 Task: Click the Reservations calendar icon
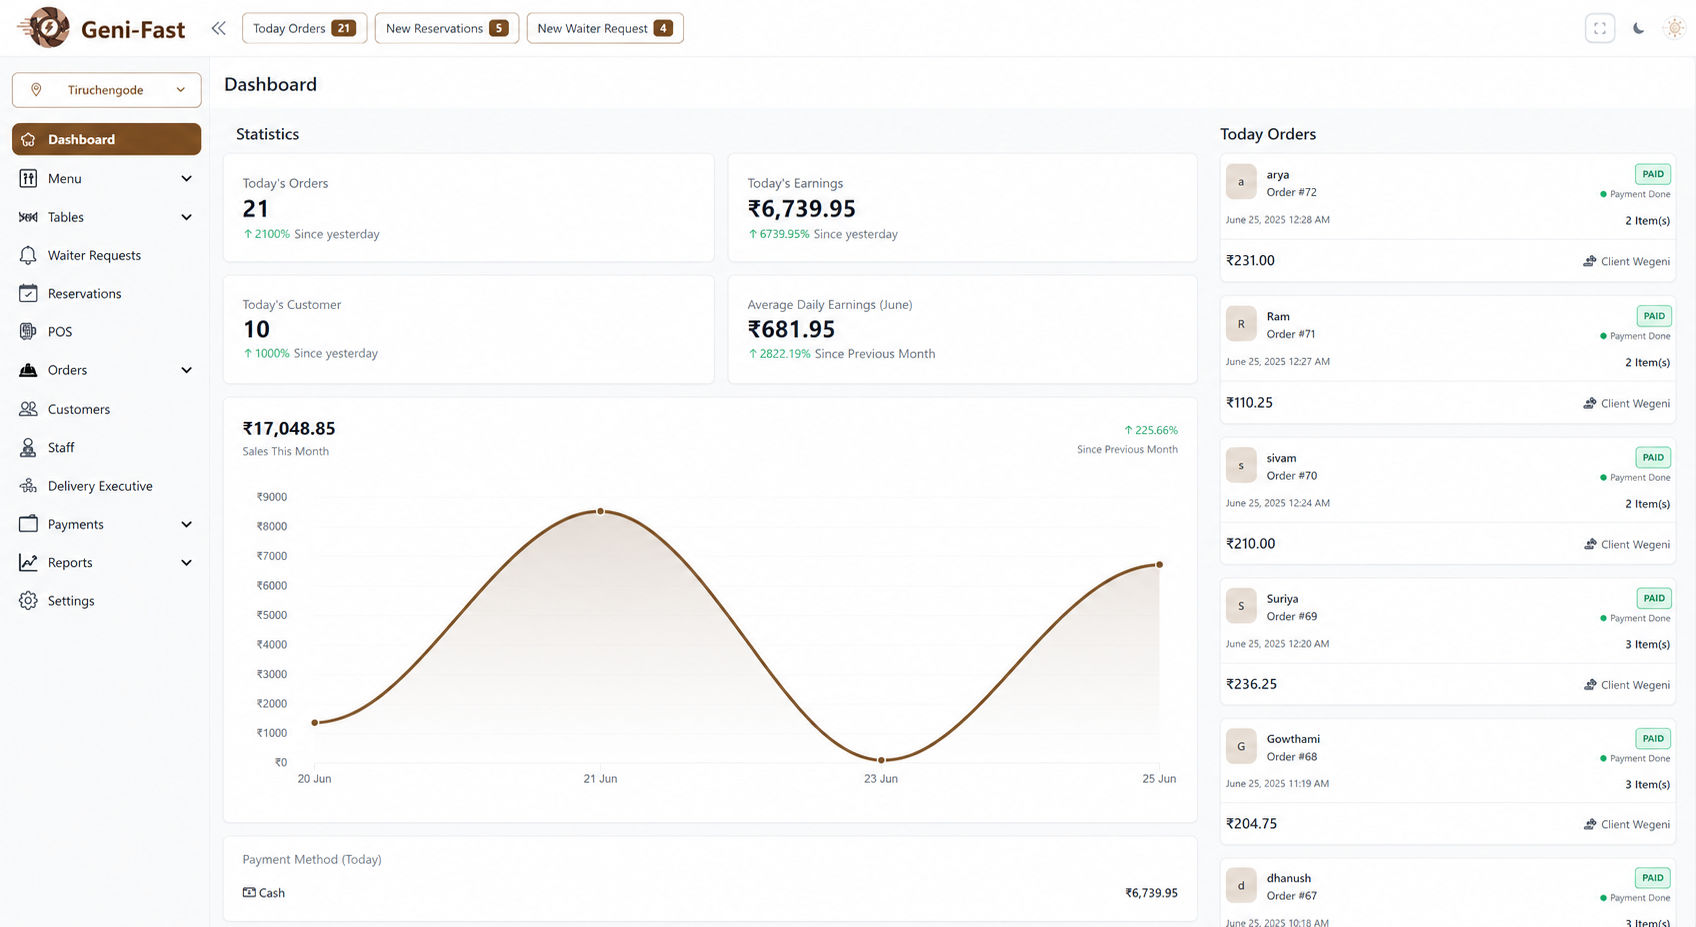pyautogui.click(x=28, y=293)
